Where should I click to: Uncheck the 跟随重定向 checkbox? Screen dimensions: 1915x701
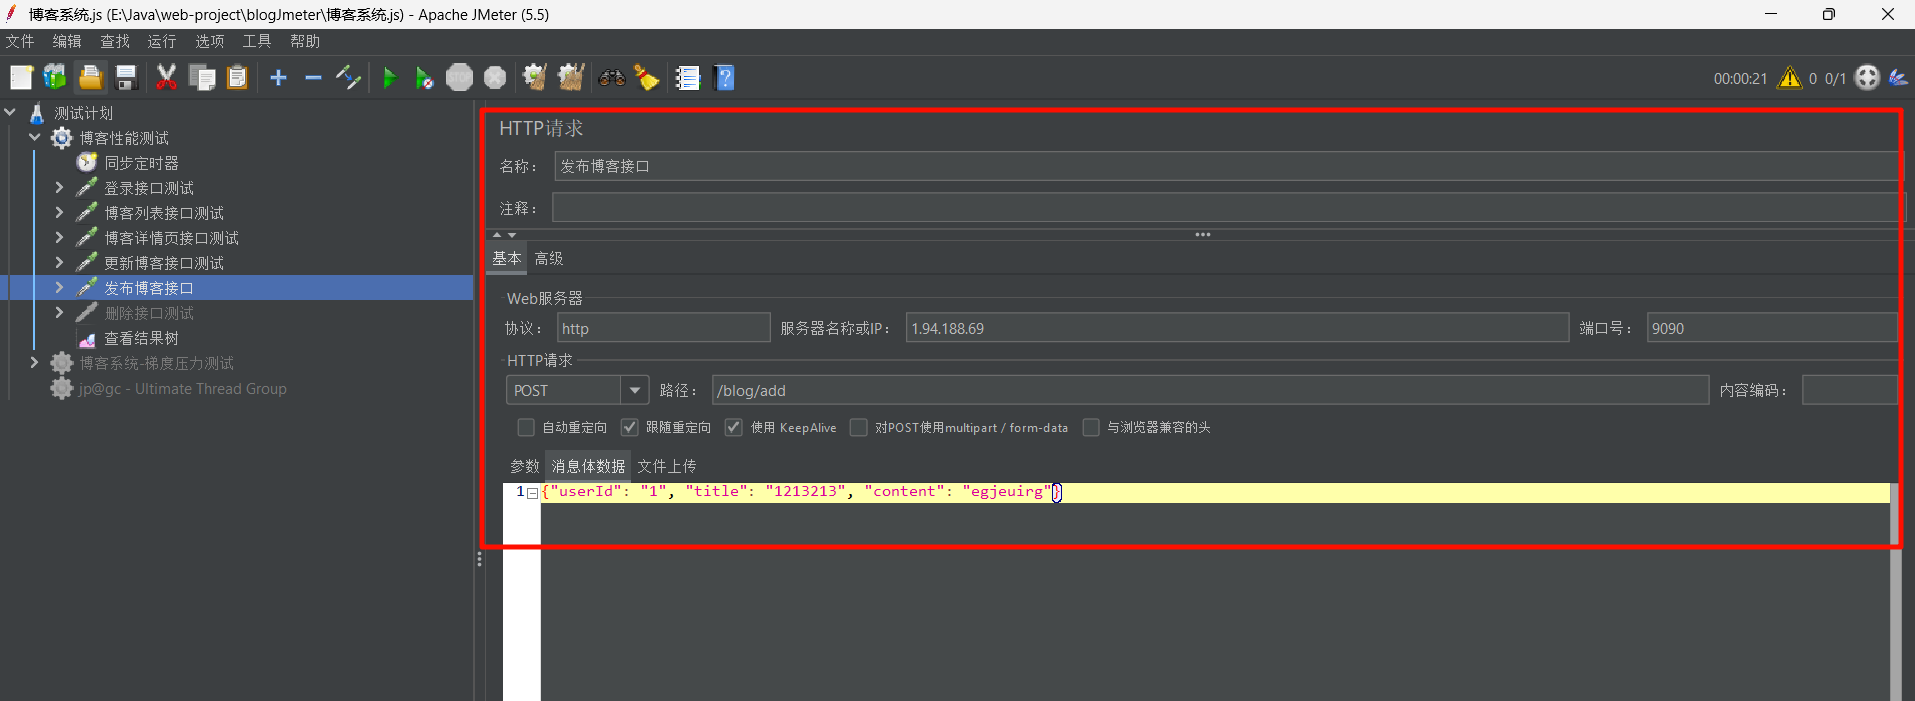click(630, 427)
